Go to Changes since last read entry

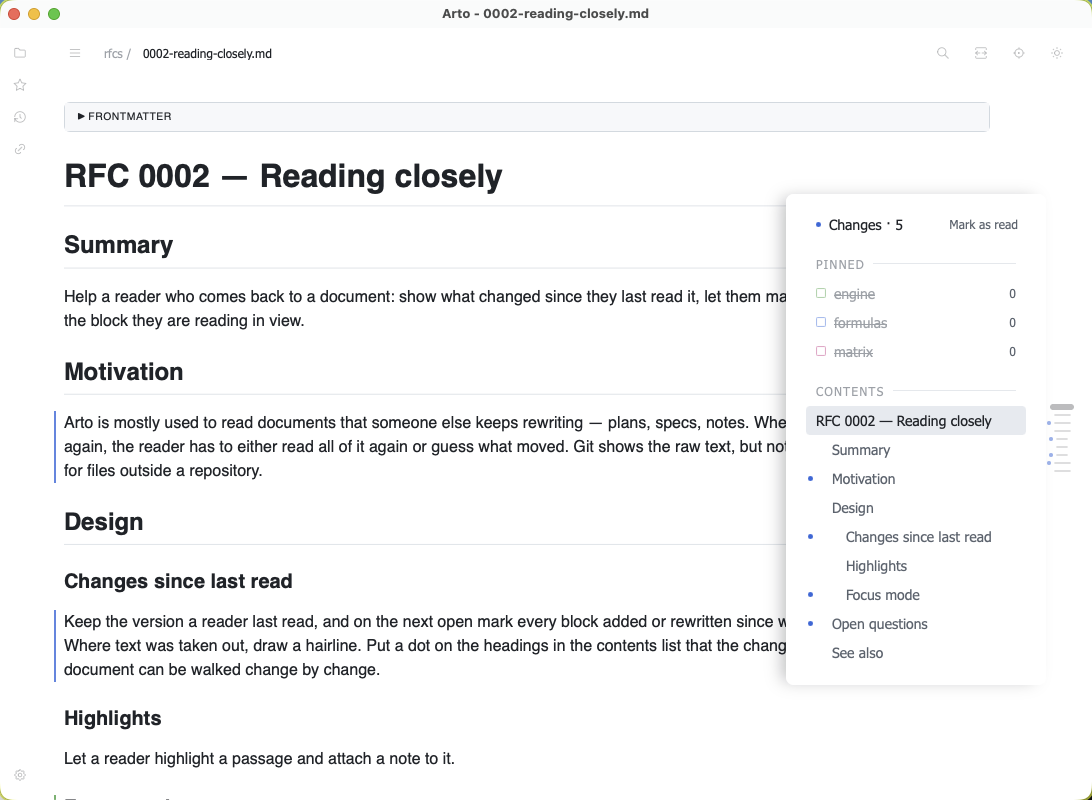pos(918,538)
